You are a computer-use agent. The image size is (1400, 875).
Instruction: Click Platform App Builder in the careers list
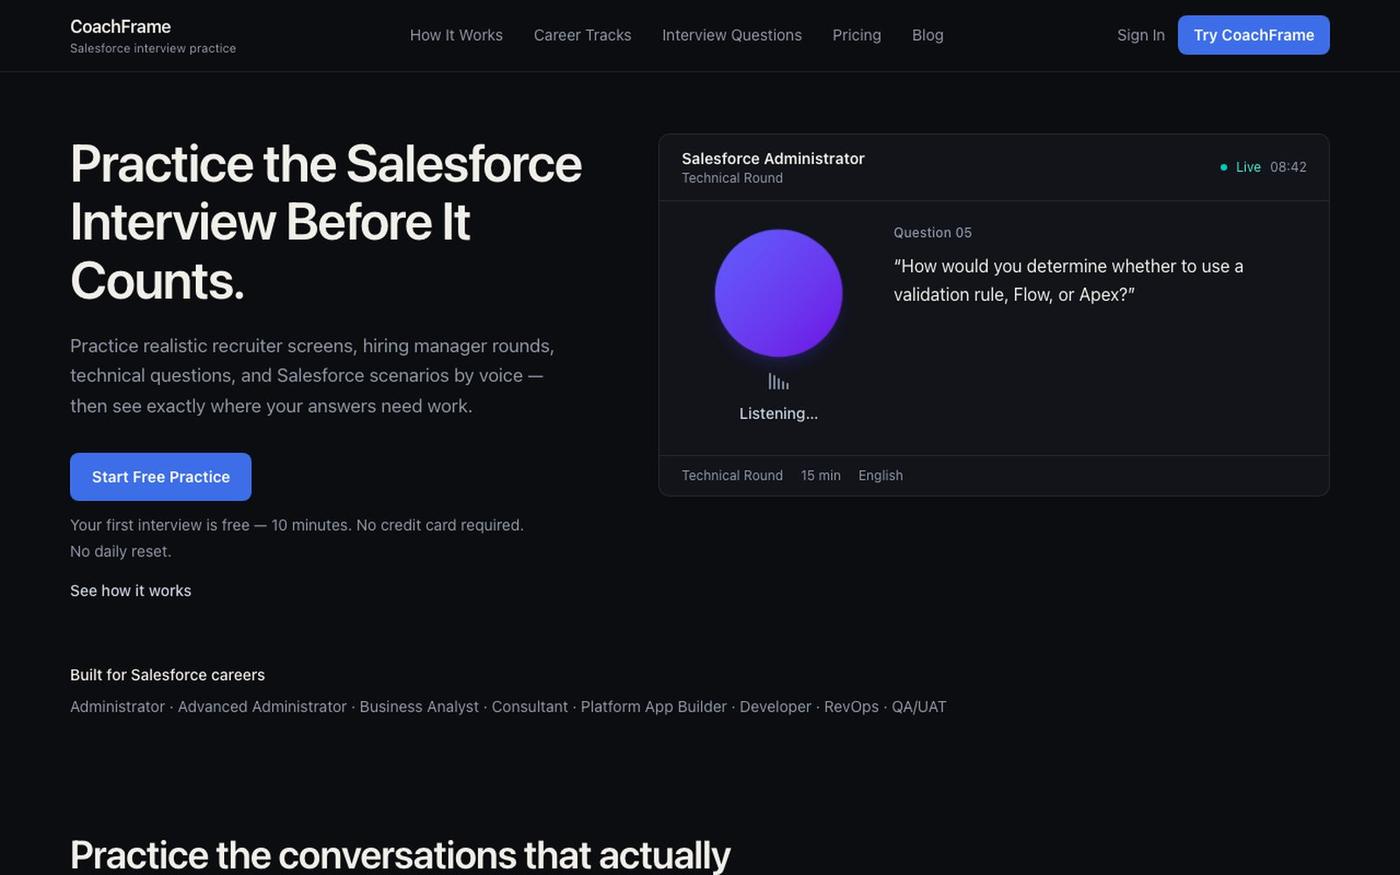pyautogui.click(x=654, y=707)
